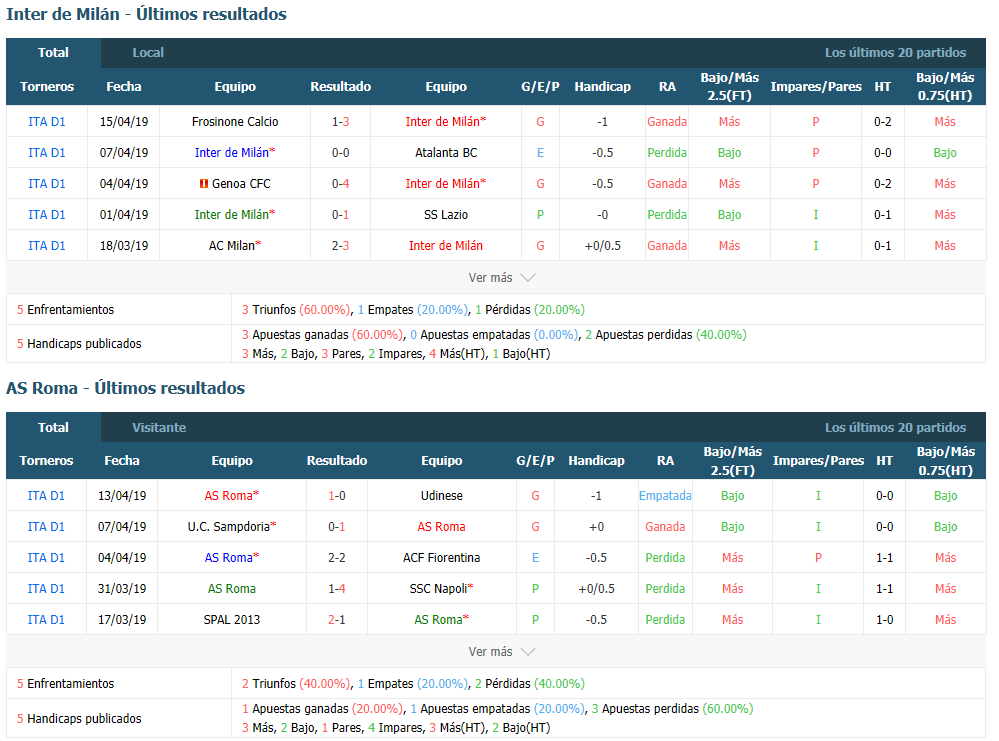
Task: Expand Ver más chevron under AS Roma table
Action: [528, 652]
